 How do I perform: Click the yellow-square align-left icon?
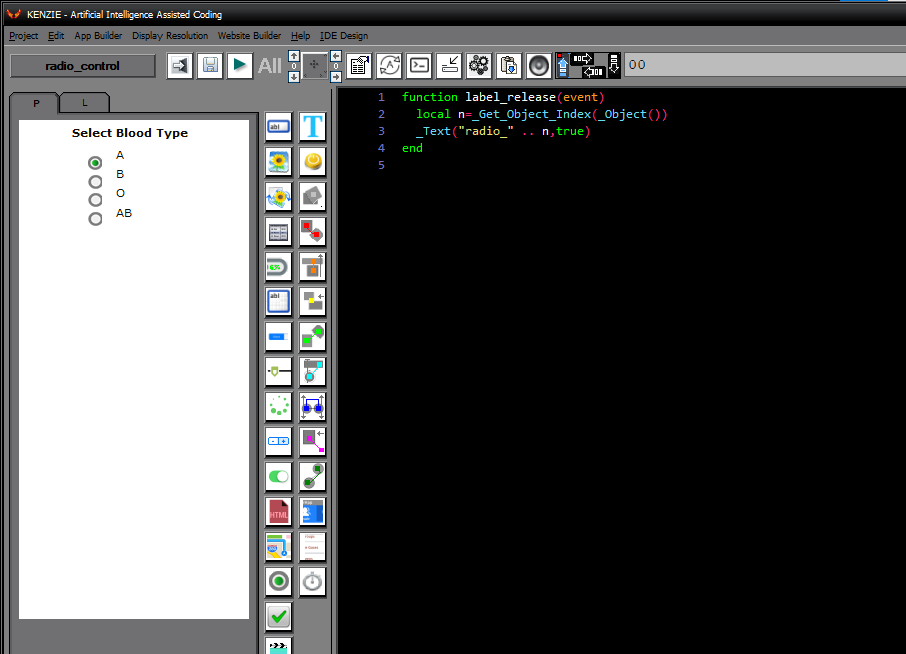[313, 302]
